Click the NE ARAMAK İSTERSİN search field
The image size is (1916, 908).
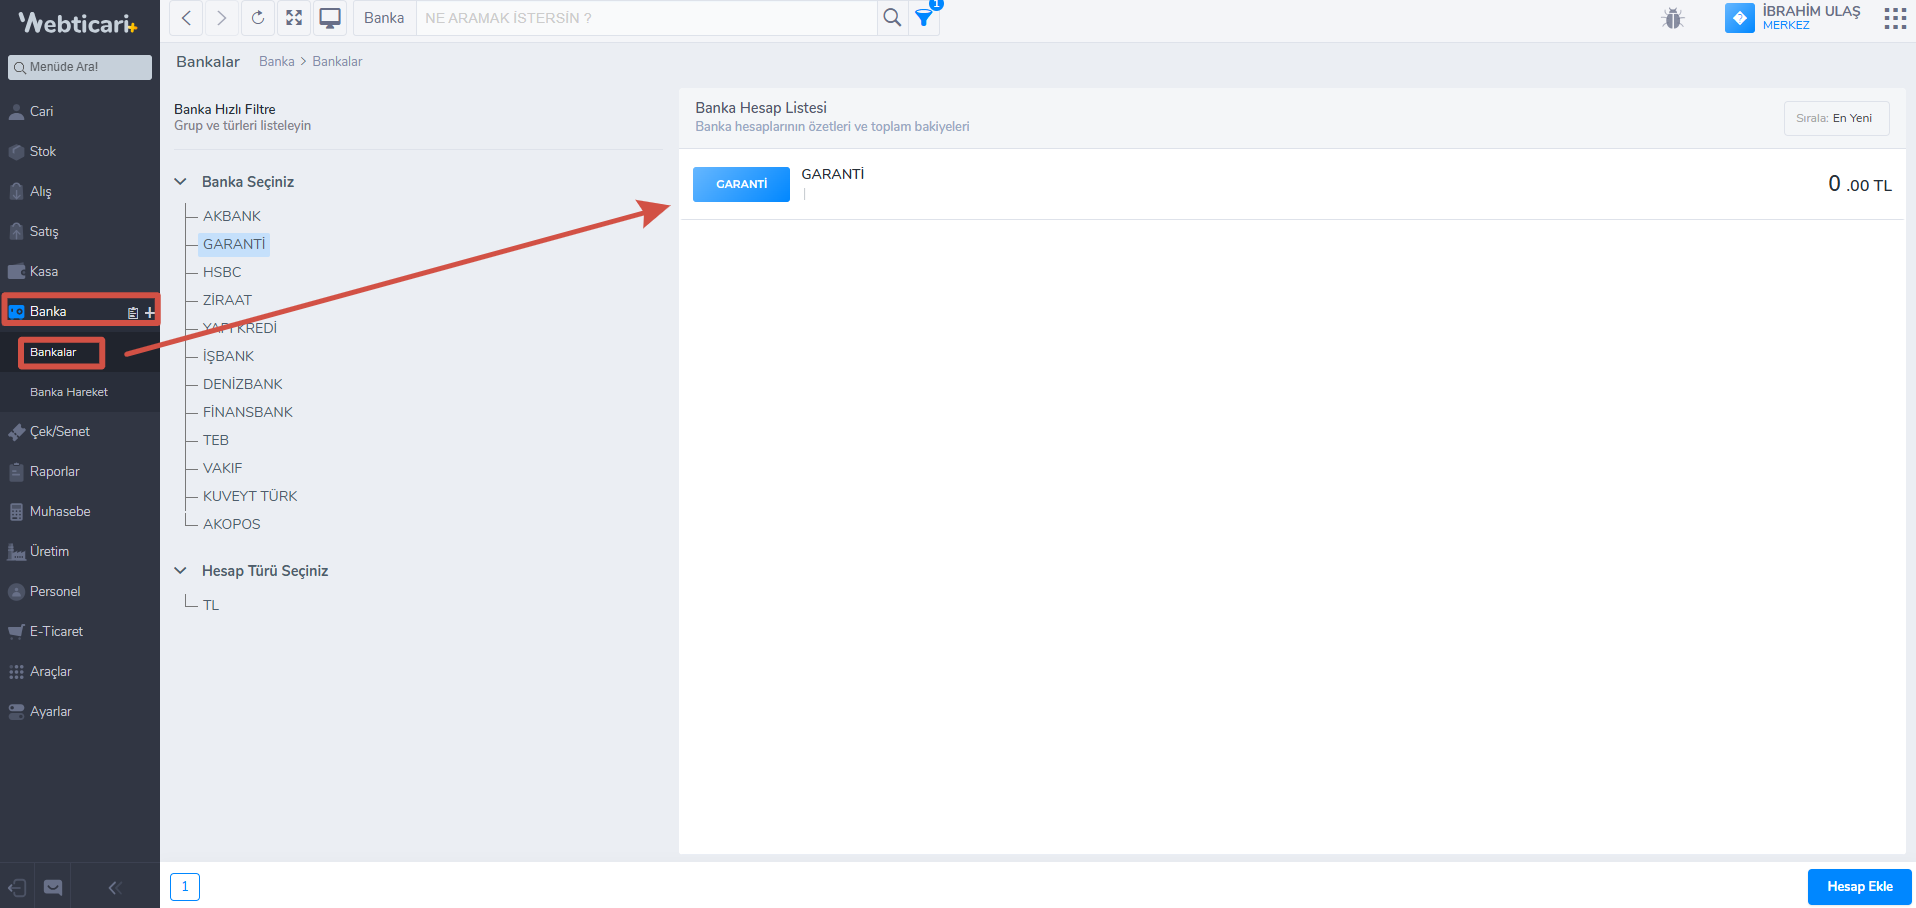(x=645, y=18)
